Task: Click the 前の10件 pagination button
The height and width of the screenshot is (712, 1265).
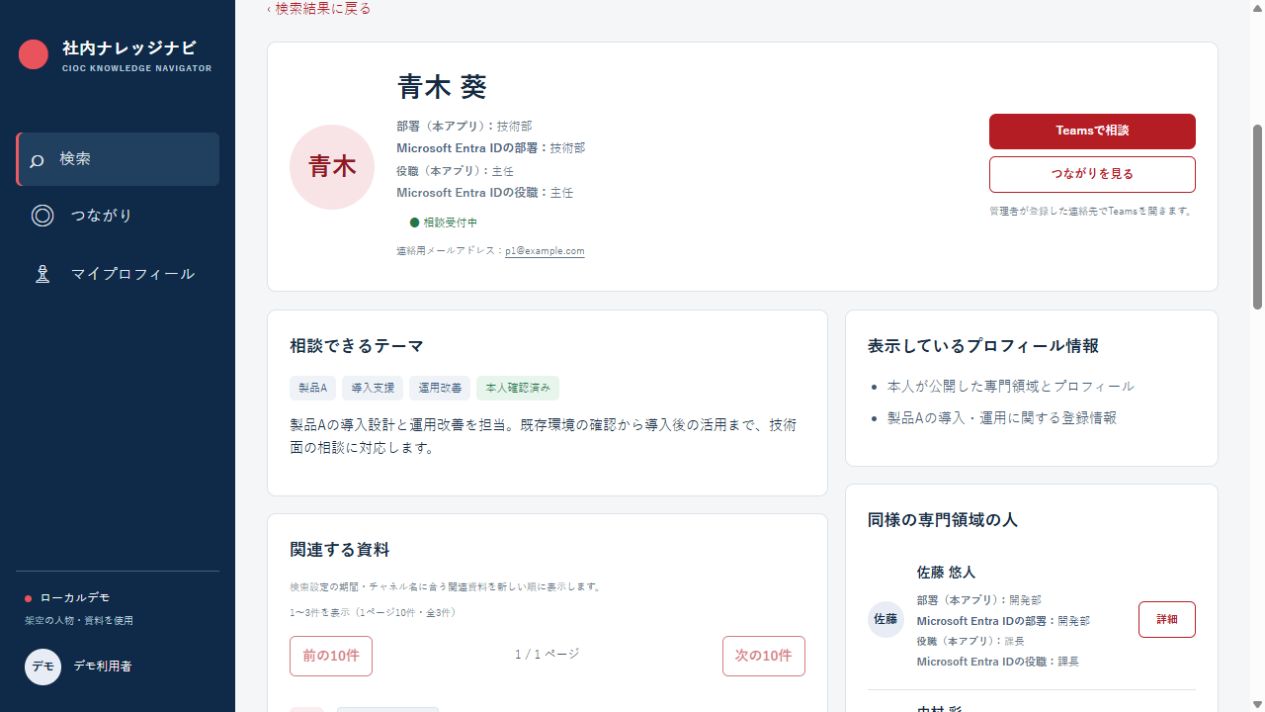Action: 331,656
